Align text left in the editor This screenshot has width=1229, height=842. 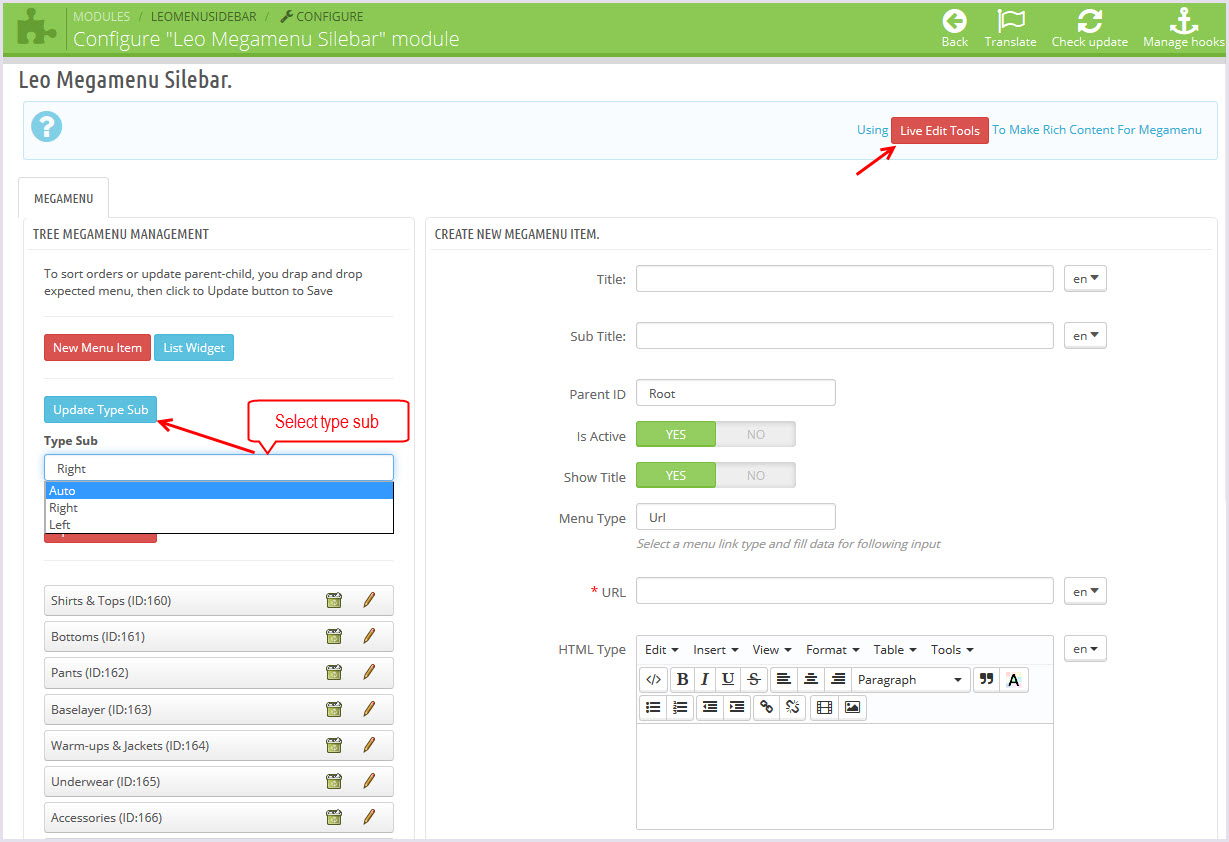point(784,679)
